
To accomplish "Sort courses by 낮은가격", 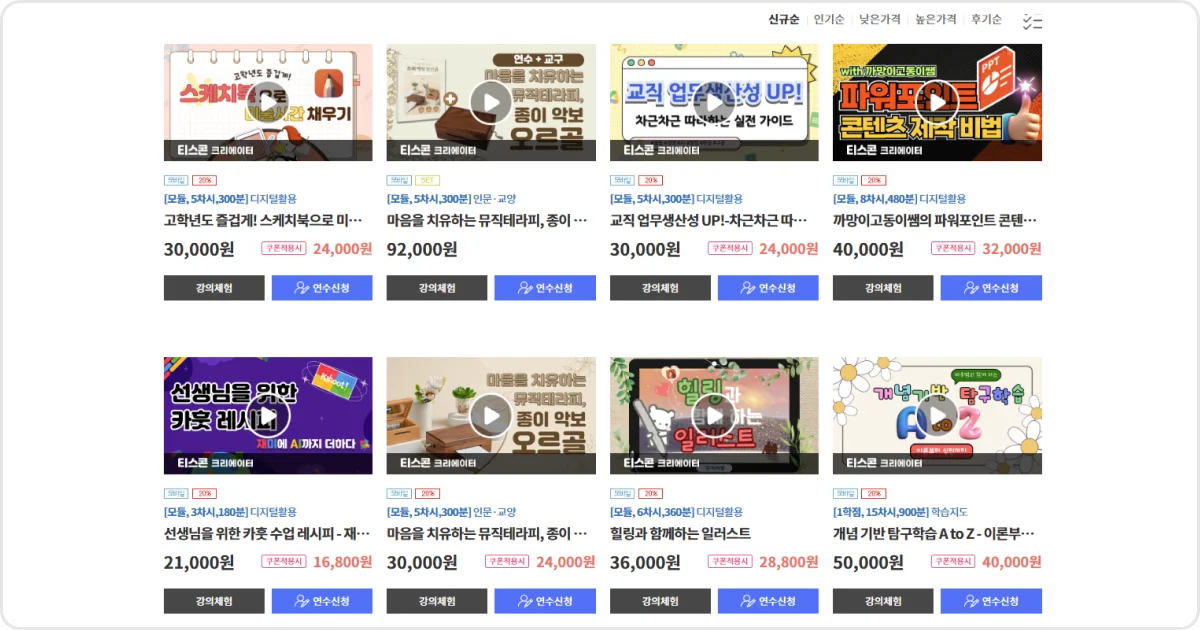I will 880,19.
